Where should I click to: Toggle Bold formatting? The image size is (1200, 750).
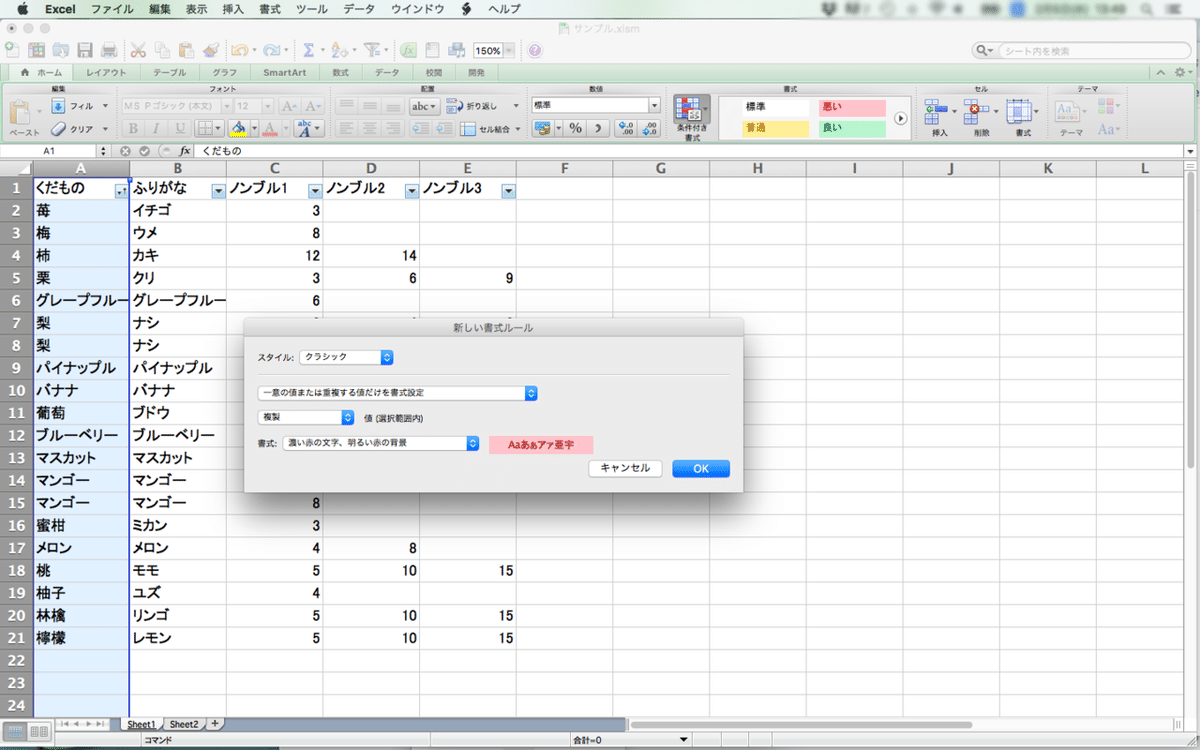point(132,128)
